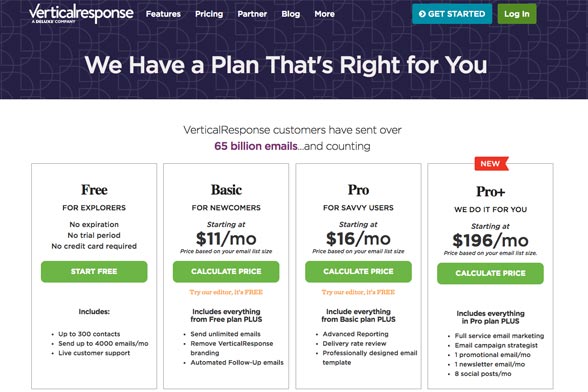Image resolution: width=588 pixels, height=392 pixels.
Task: Click the arrow icon in Get Started
Action: click(x=422, y=14)
